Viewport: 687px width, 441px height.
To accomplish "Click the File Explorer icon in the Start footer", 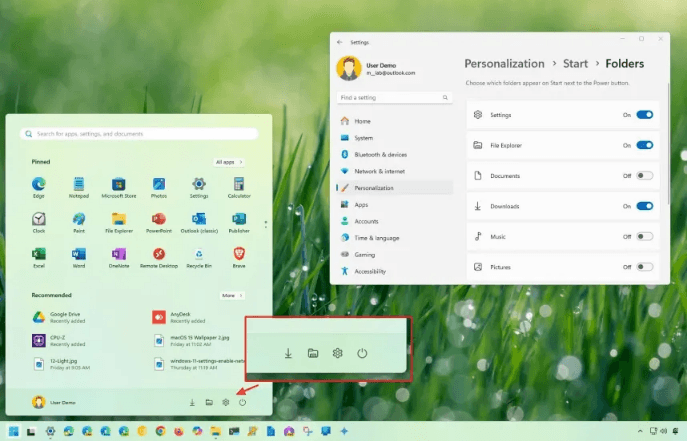I will click(209, 402).
